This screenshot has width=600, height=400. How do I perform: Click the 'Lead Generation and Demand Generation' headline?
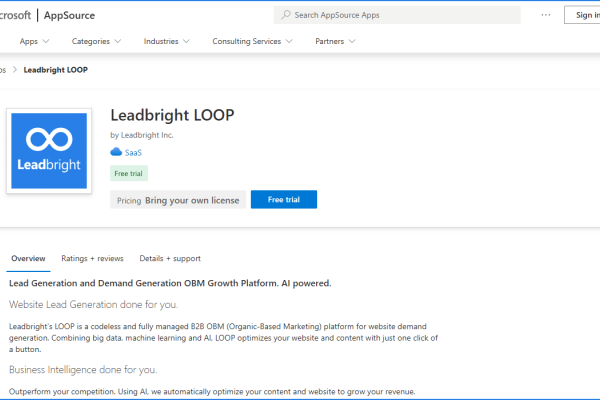[x=170, y=283]
